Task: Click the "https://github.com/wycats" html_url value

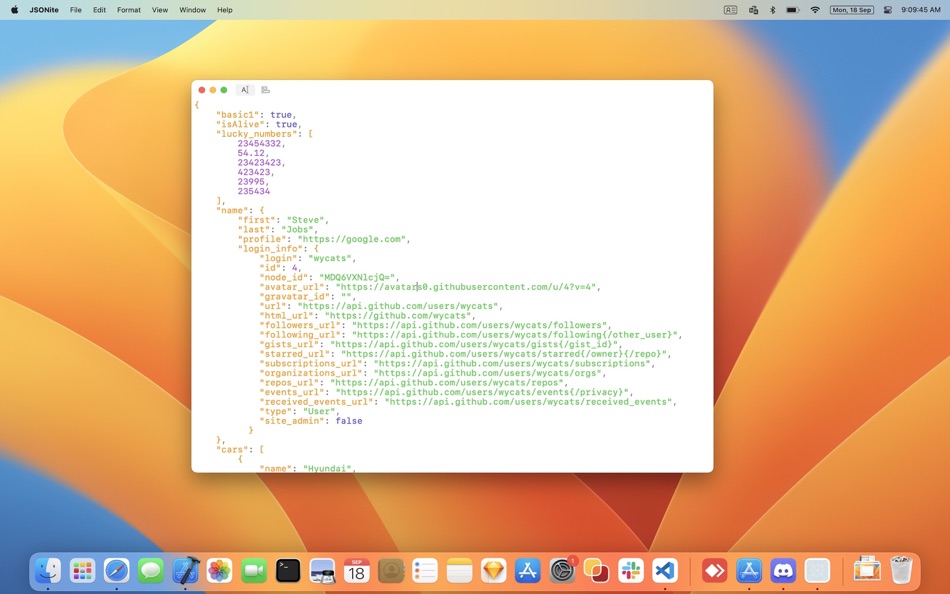Action: [x=397, y=315]
